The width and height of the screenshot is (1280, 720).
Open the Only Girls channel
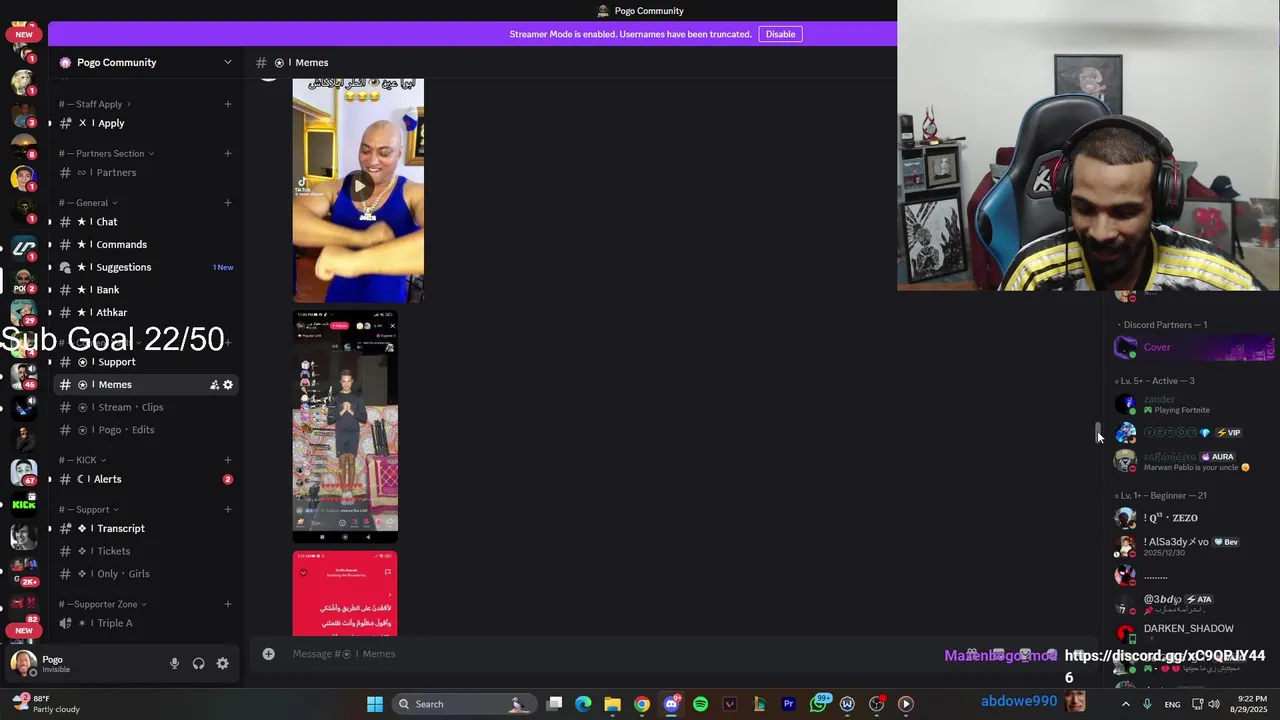(x=145, y=574)
